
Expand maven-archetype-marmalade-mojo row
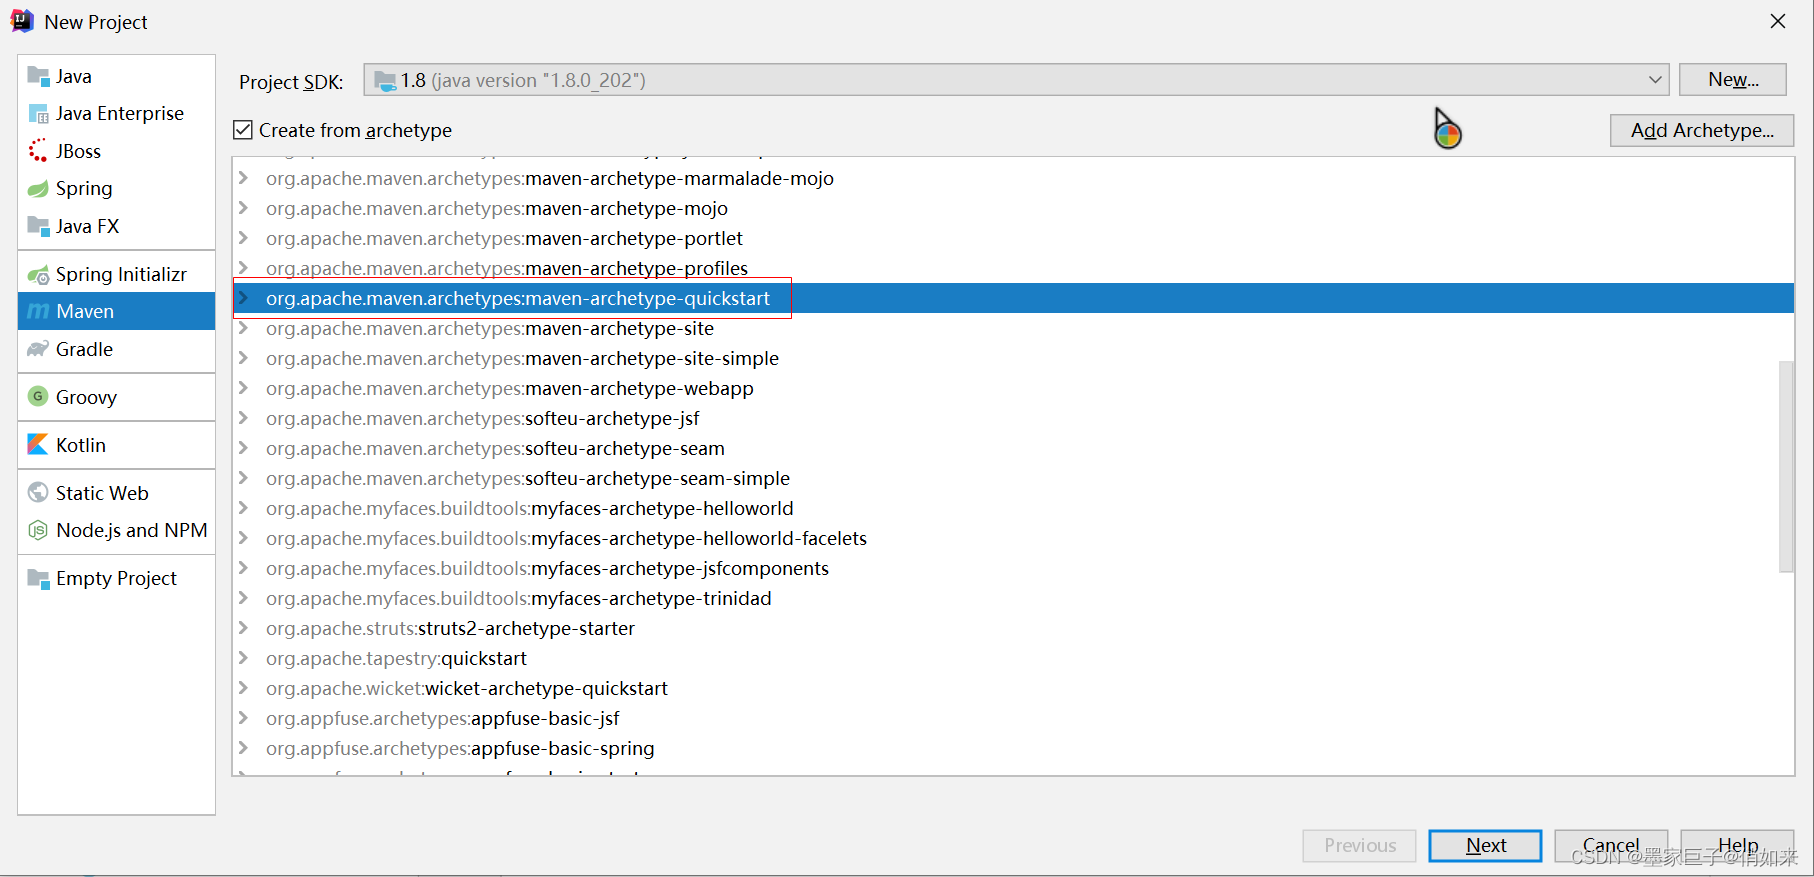243,178
